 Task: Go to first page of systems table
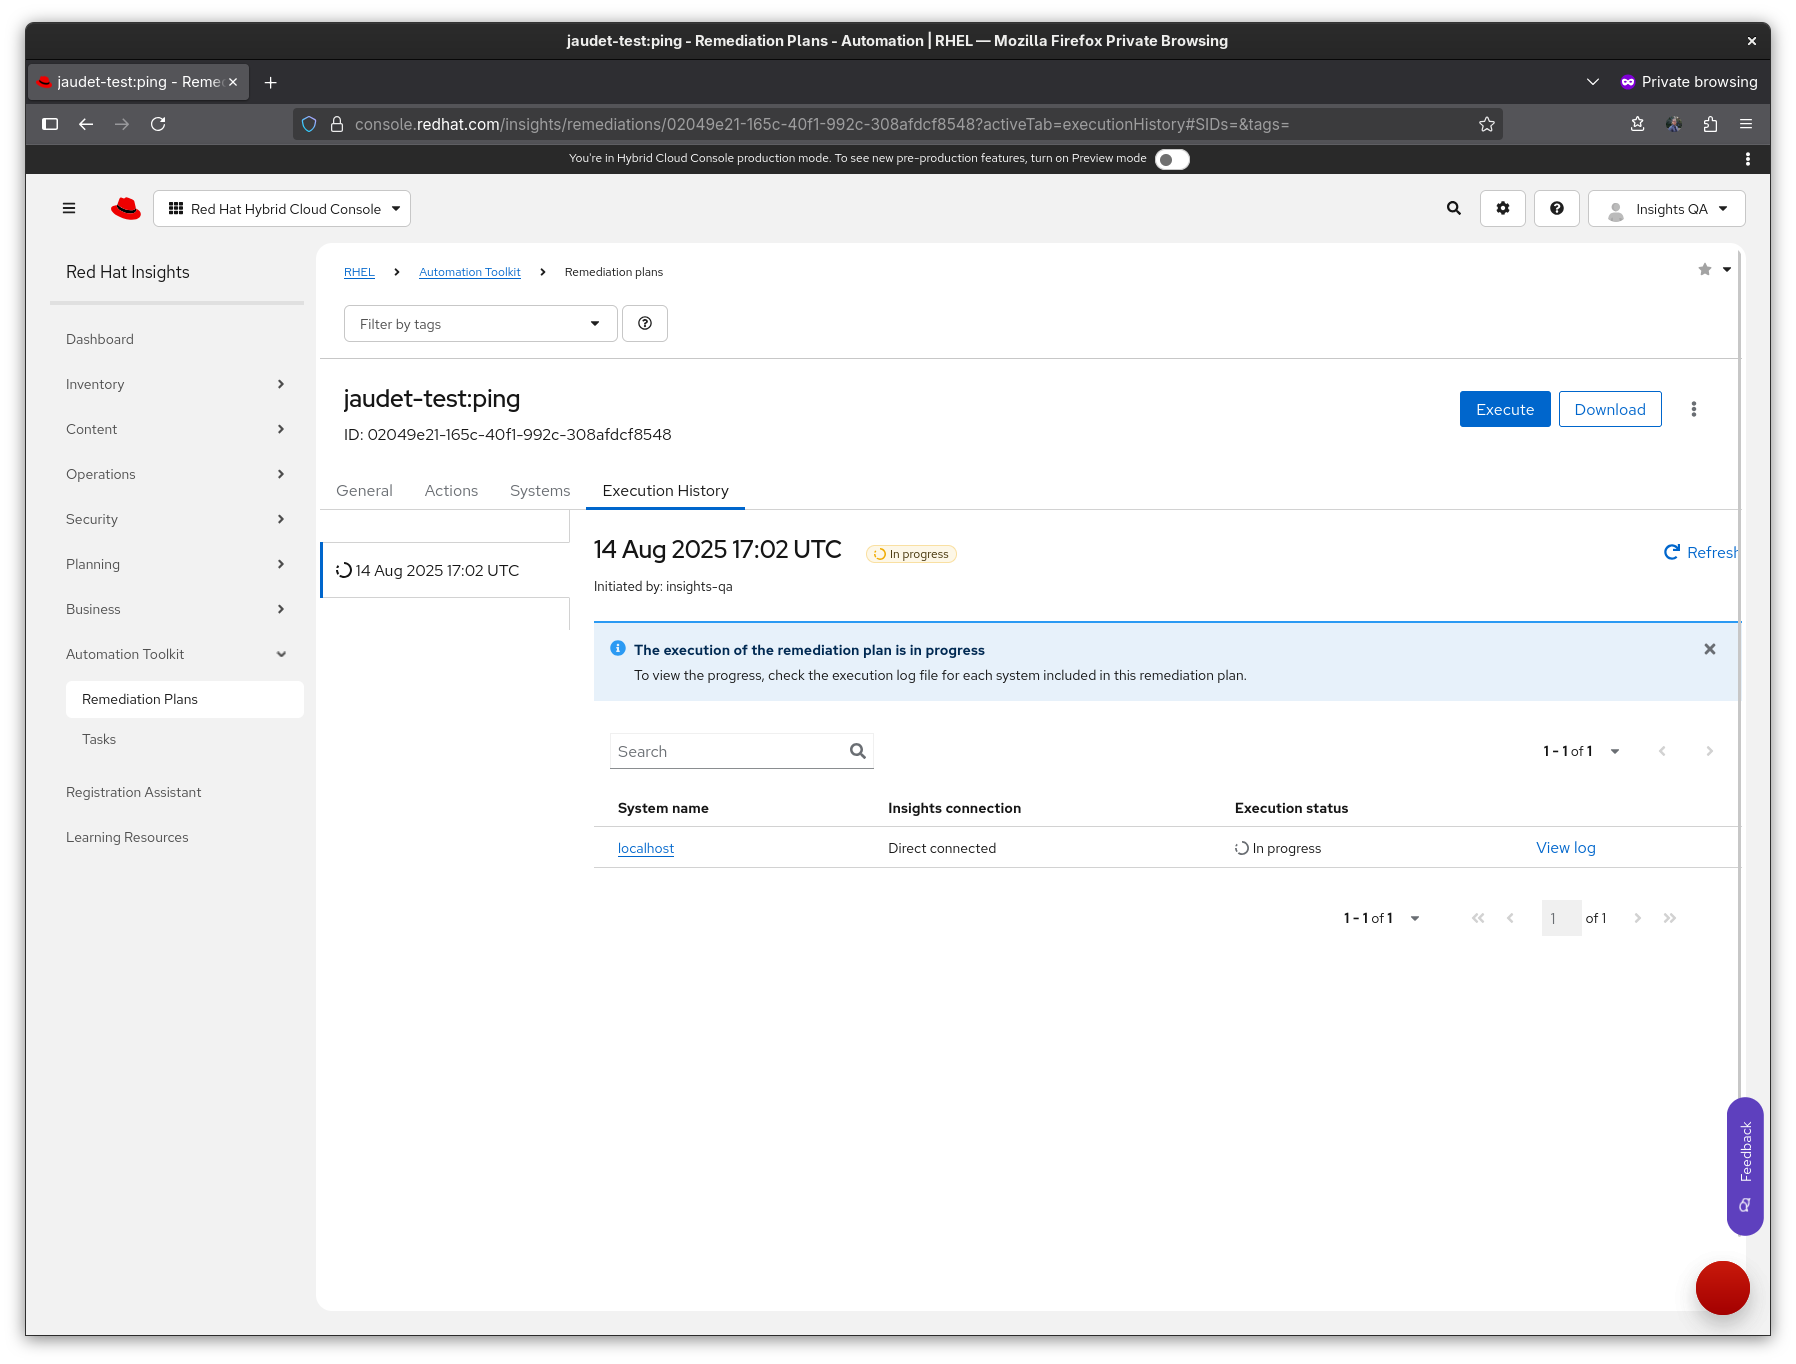1478,918
